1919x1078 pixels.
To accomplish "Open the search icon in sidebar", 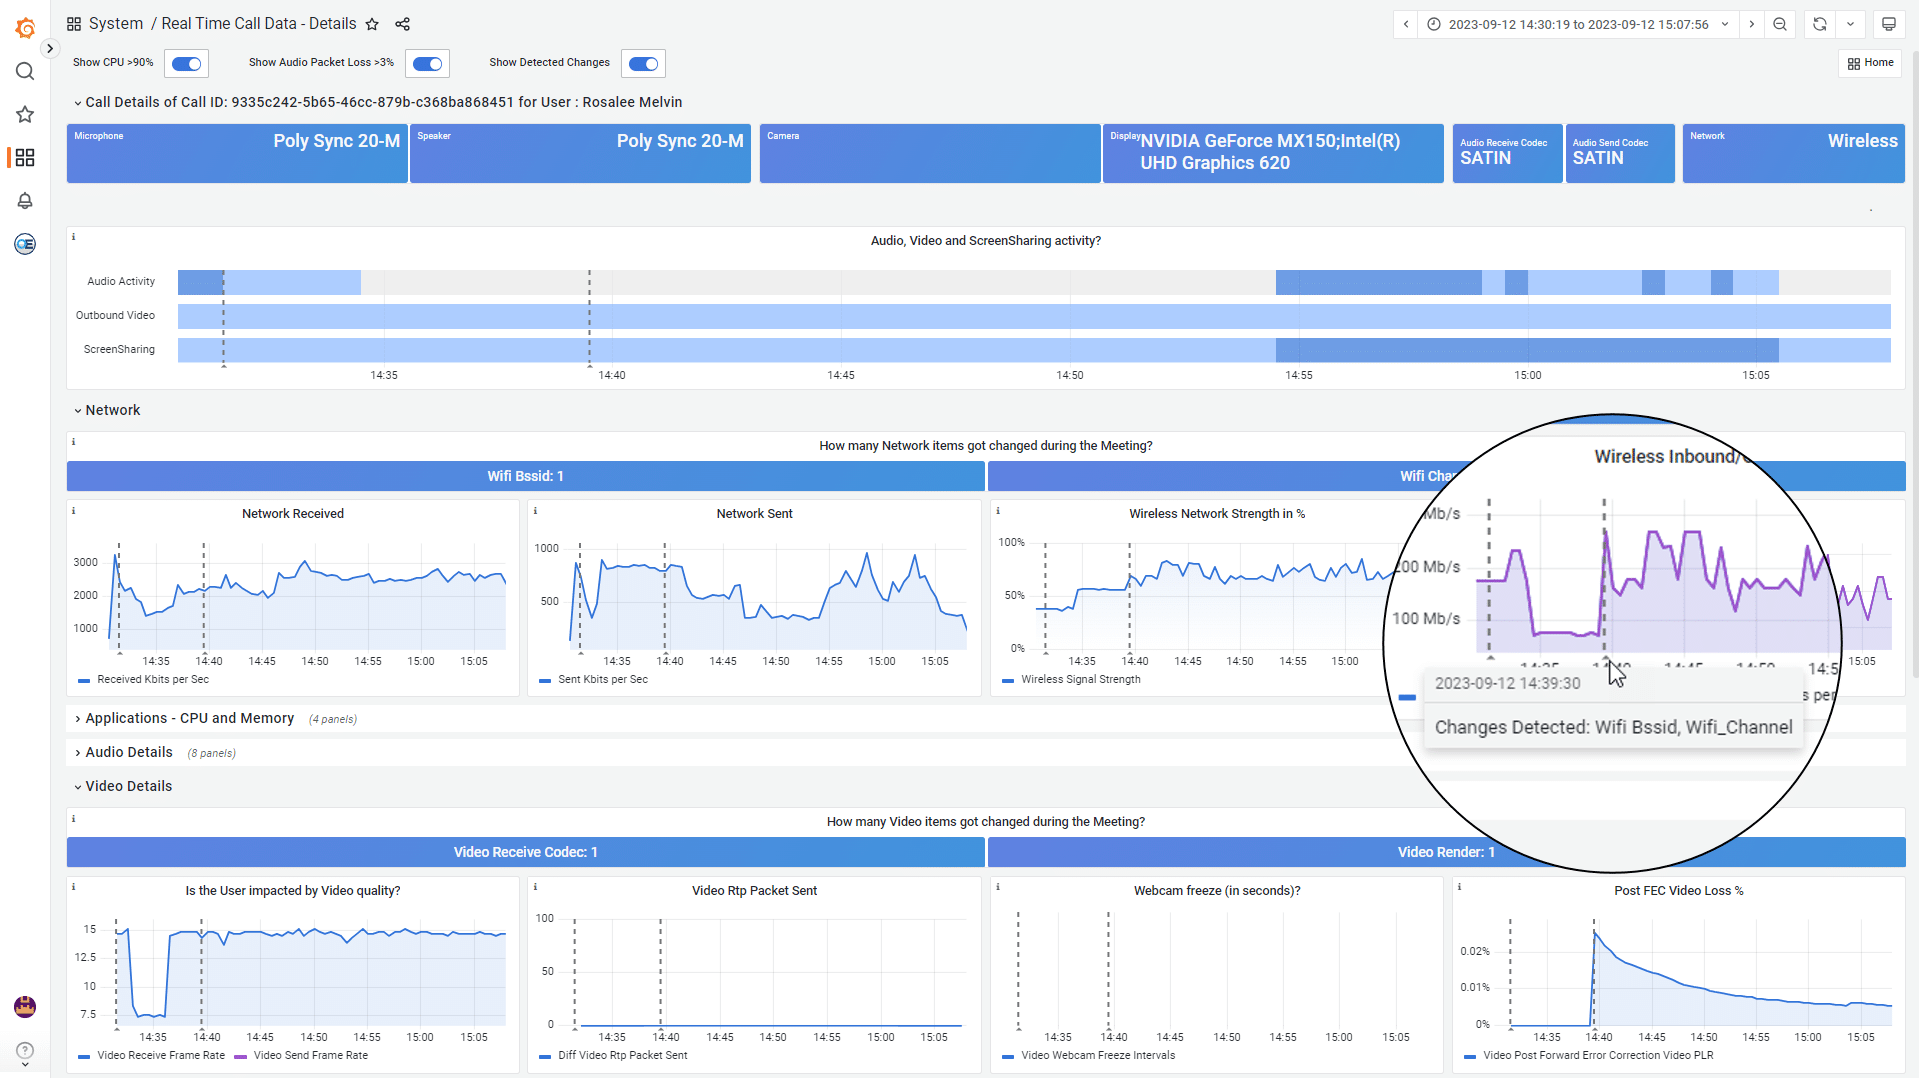I will tap(25, 71).
